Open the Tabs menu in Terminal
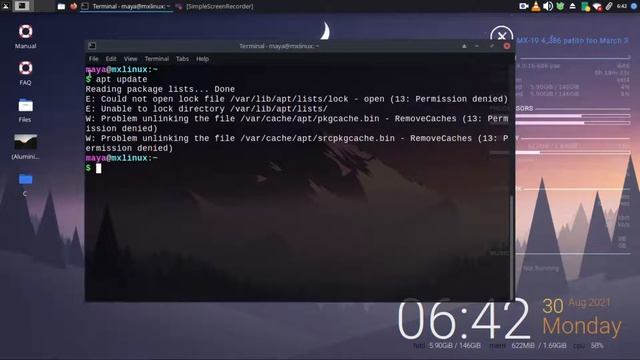640x360 pixels. (182, 59)
